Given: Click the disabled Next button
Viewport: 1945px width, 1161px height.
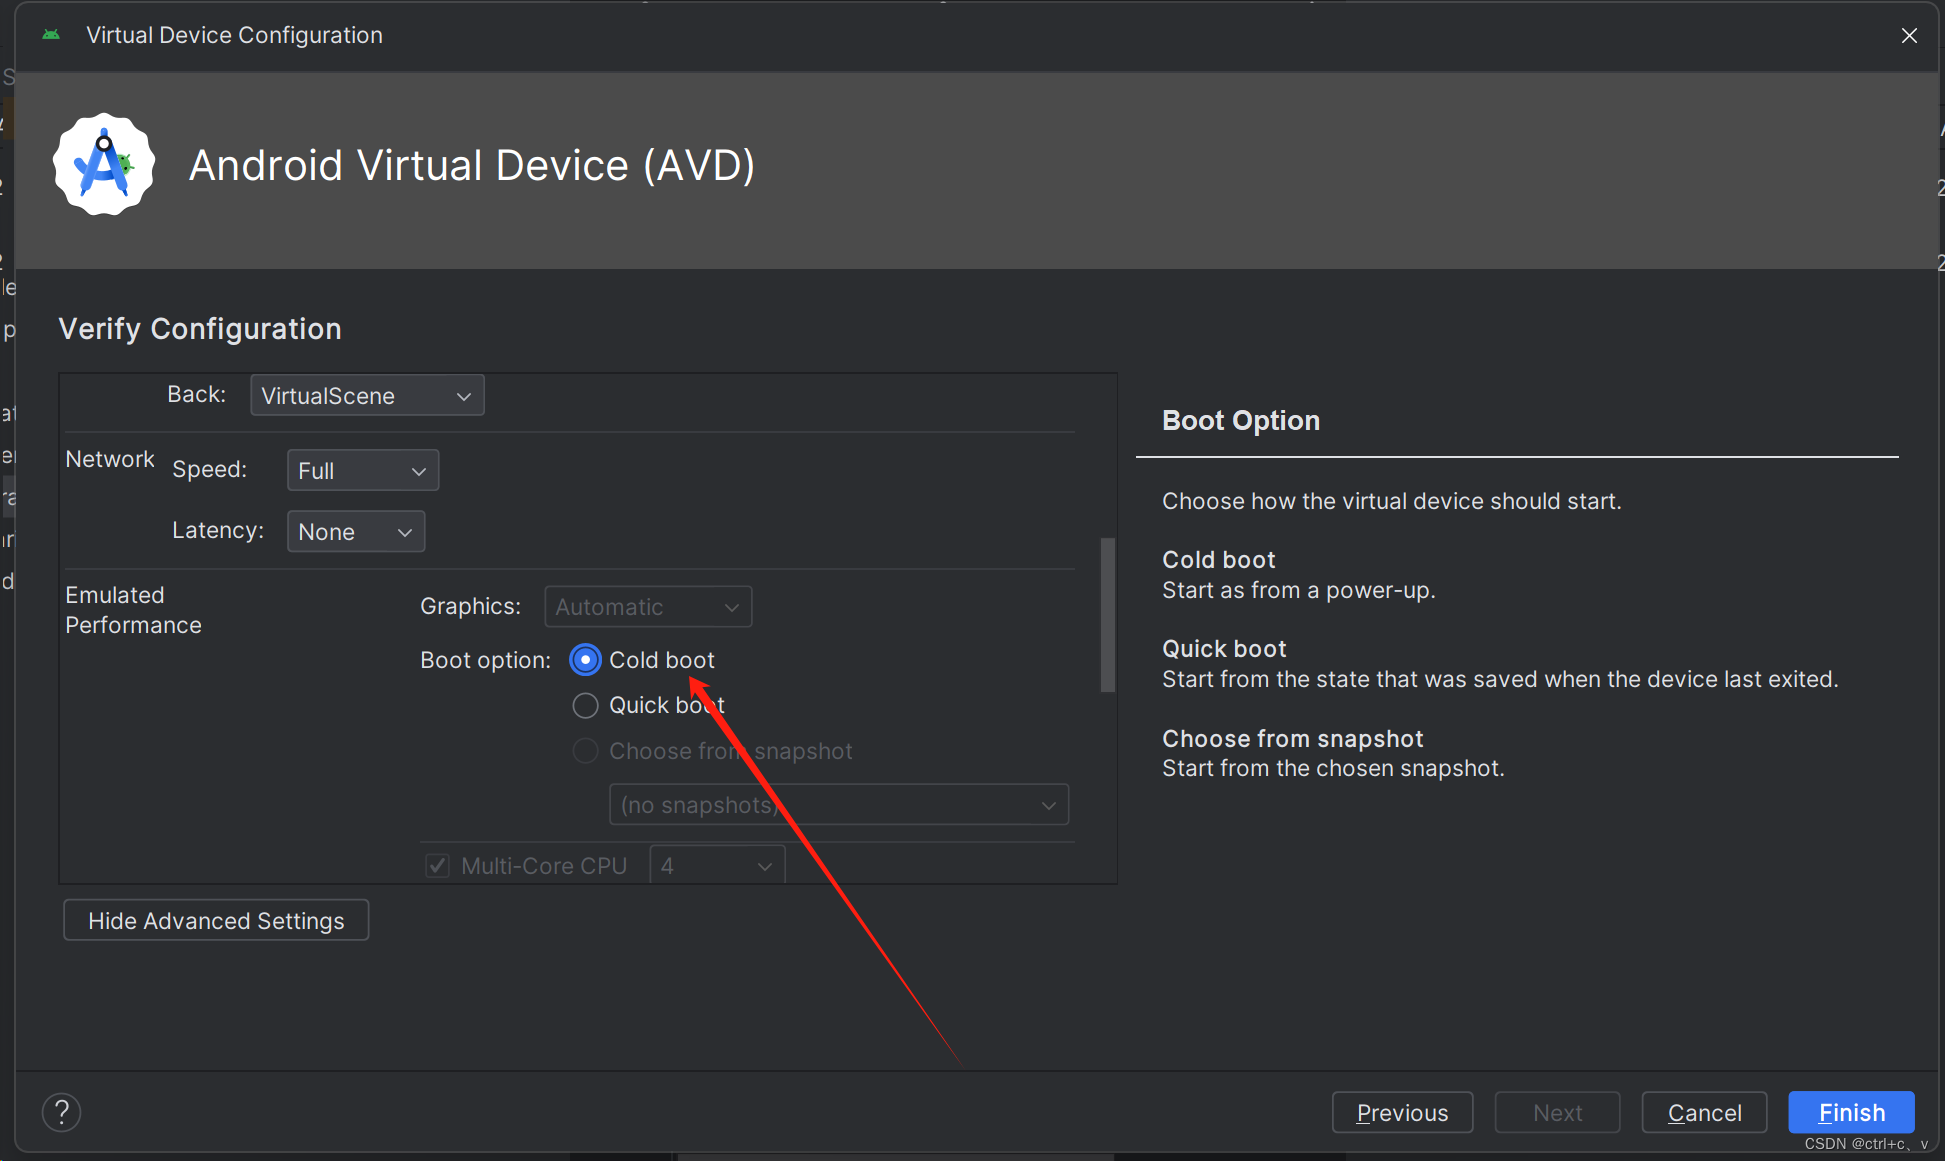Looking at the screenshot, I should click(x=1557, y=1112).
